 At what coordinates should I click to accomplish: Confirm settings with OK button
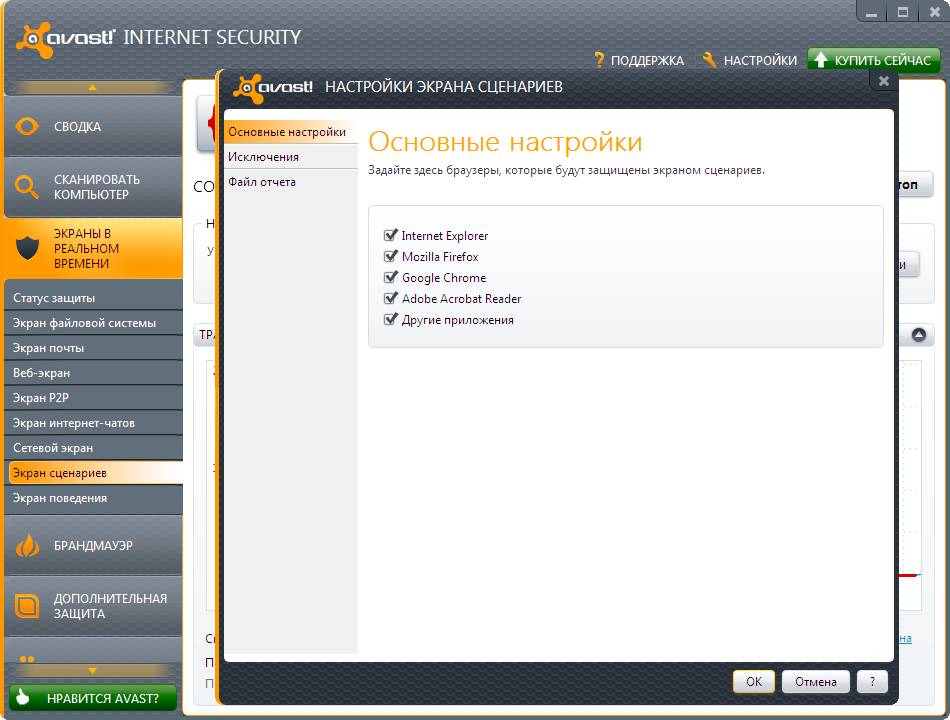point(754,682)
